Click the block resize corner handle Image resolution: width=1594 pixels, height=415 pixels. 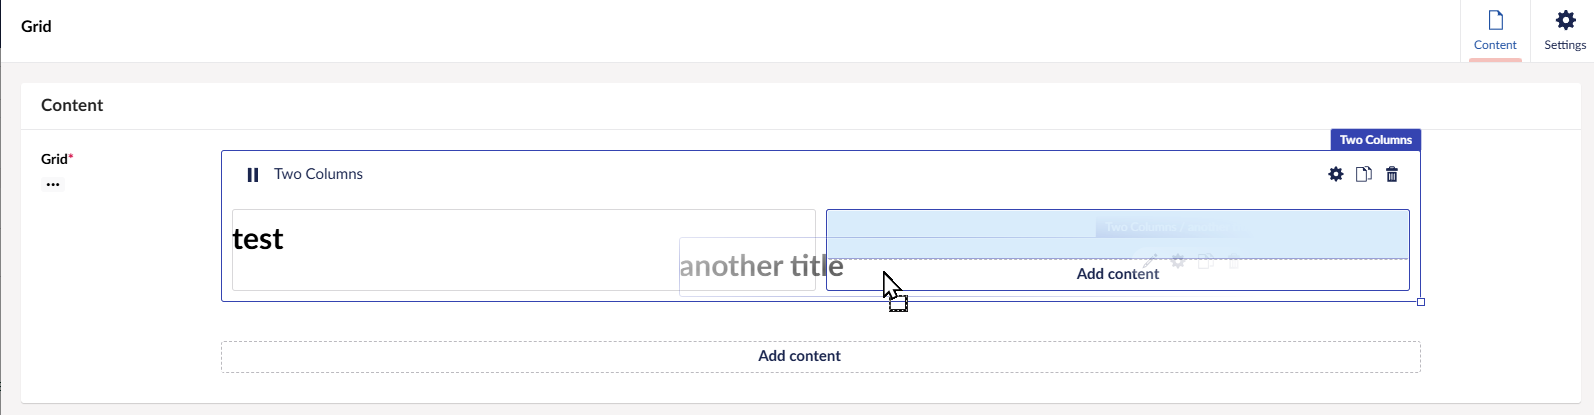point(1421,302)
